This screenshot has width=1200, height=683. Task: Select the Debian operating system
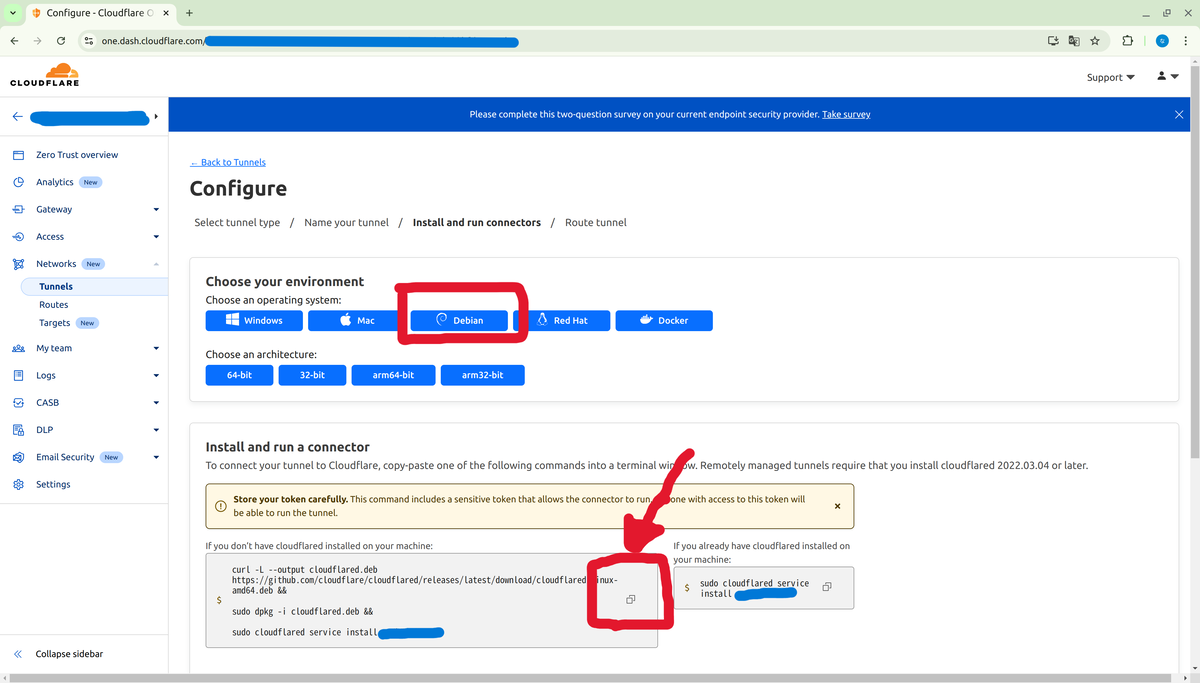[459, 320]
